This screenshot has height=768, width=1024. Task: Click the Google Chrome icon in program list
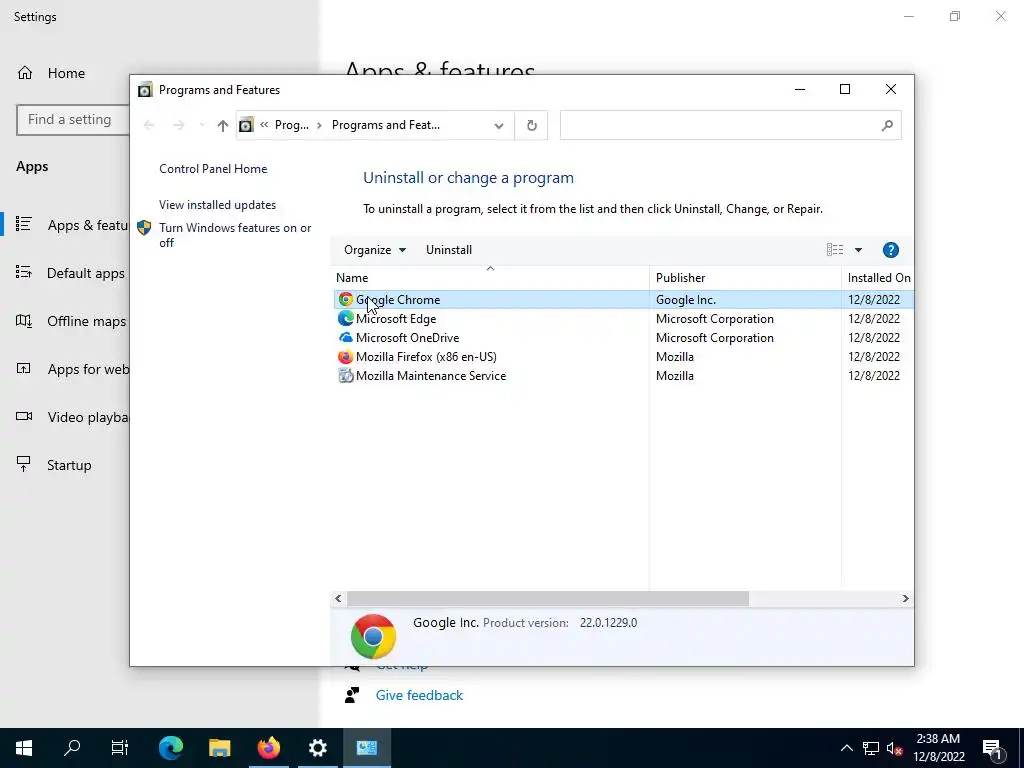[345, 300]
